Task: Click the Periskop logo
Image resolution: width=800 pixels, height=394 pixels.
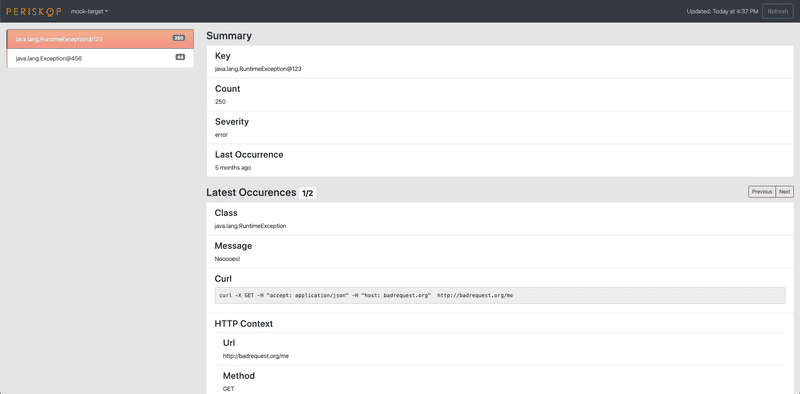Action: [34, 11]
